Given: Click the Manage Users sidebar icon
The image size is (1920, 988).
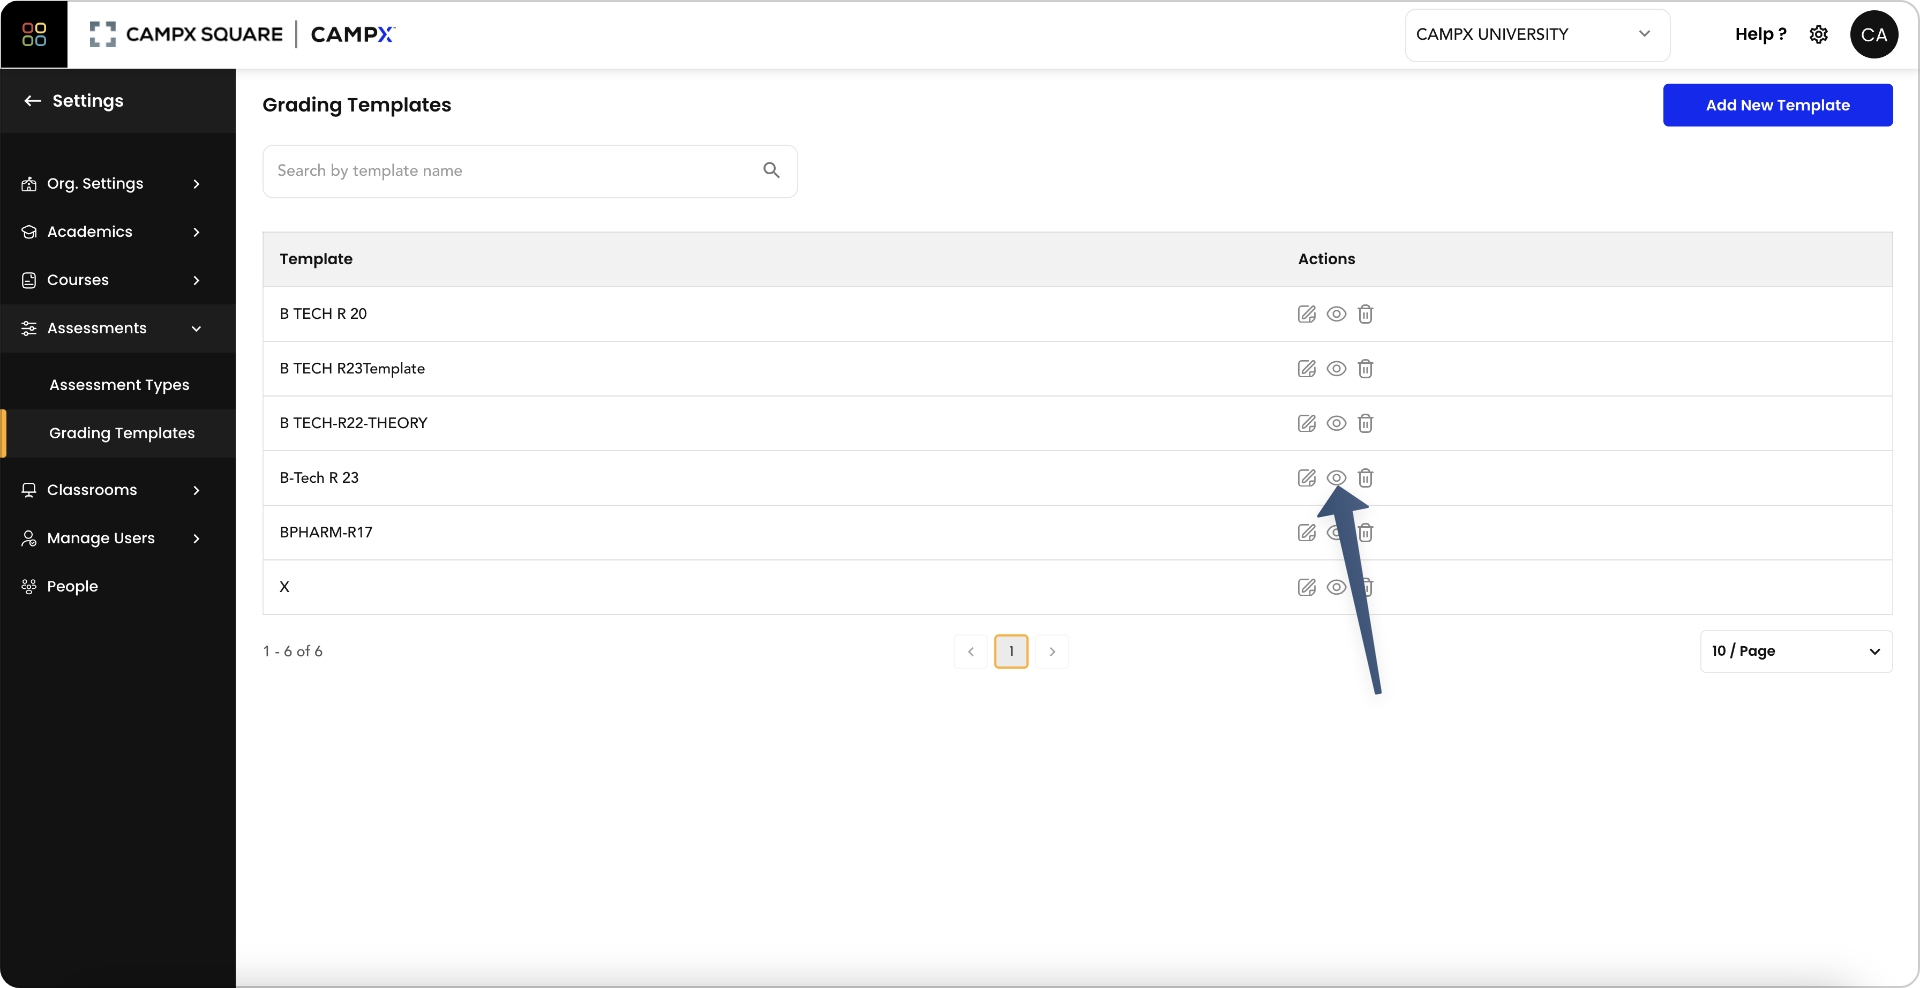Looking at the screenshot, I should (29, 538).
